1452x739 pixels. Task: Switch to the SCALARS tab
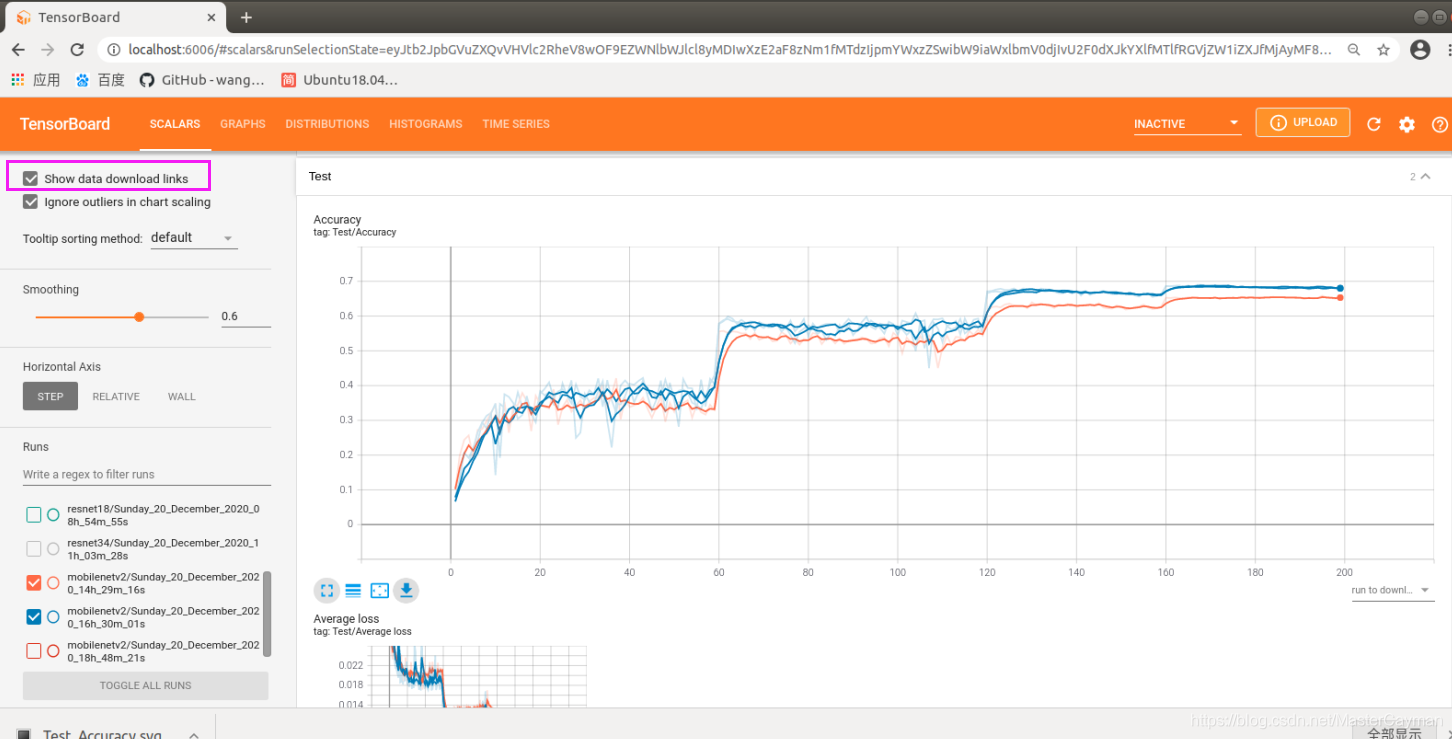tap(175, 124)
